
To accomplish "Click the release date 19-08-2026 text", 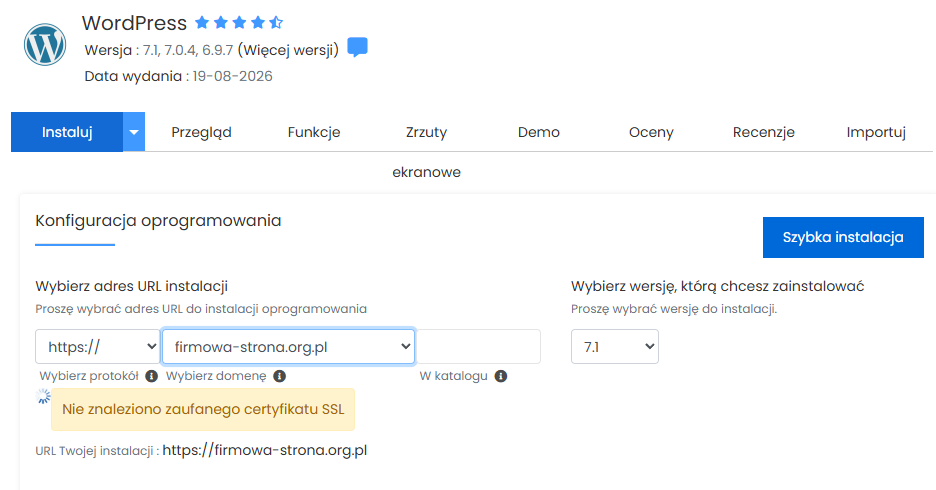I will pyautogui.click(x=232, y=76).
